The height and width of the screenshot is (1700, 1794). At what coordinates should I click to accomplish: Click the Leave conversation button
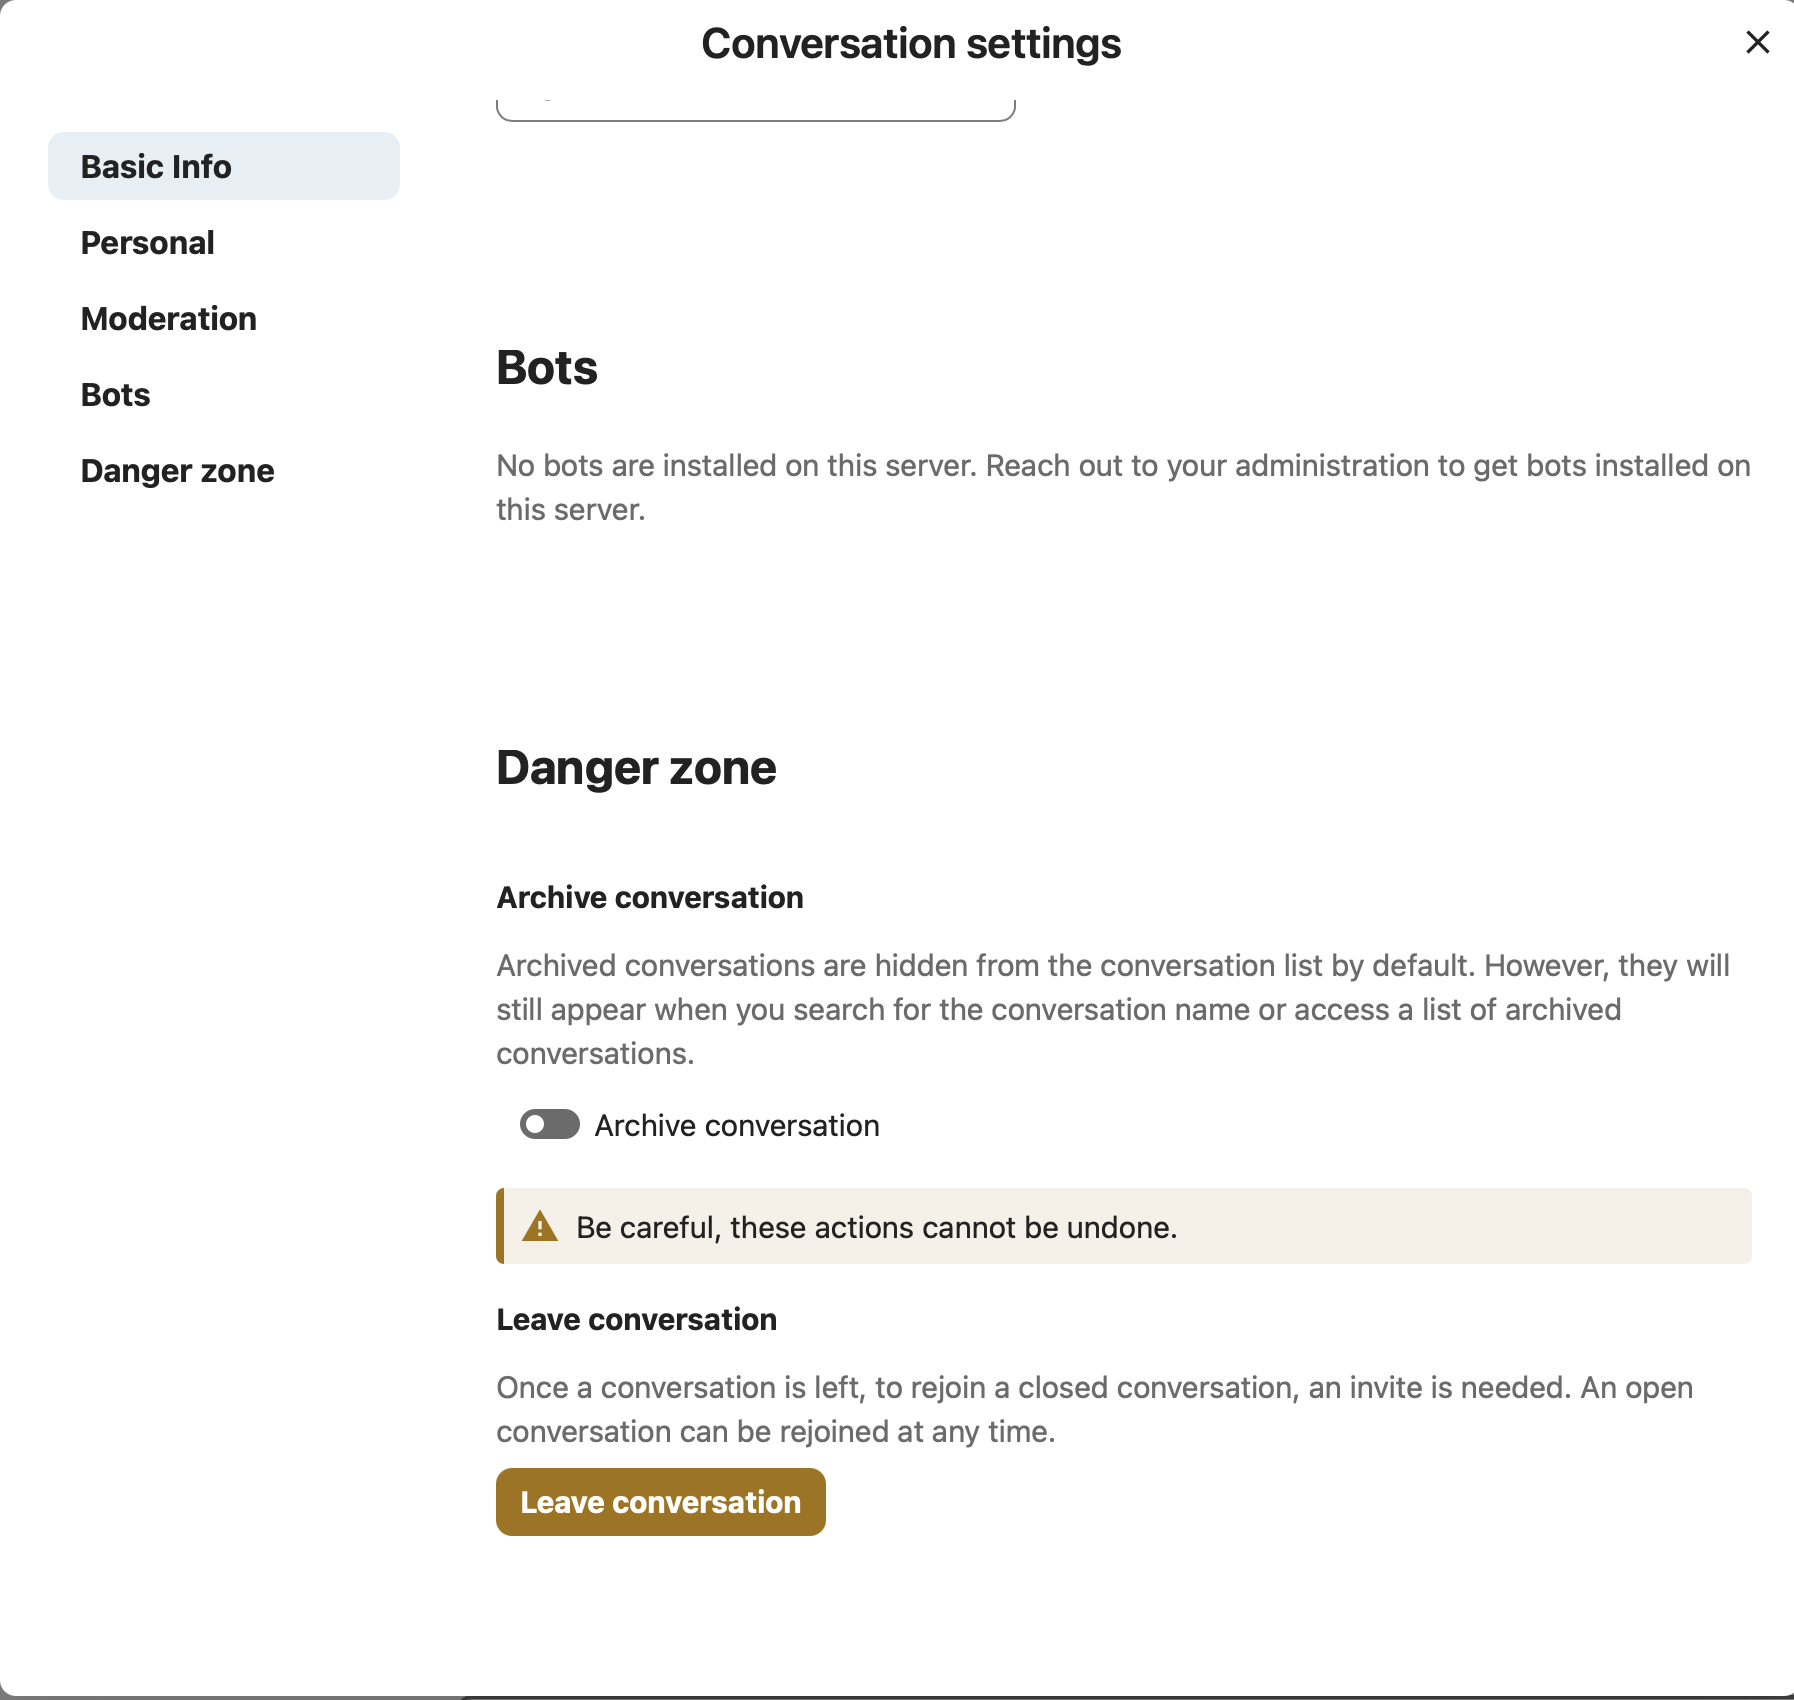click(x=659, y=1501)
